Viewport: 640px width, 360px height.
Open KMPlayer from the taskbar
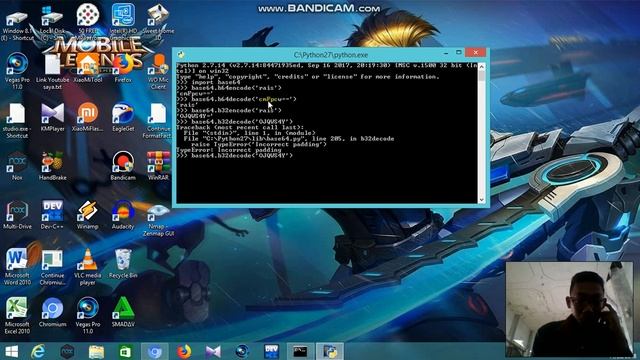click(x=213, y=351)
